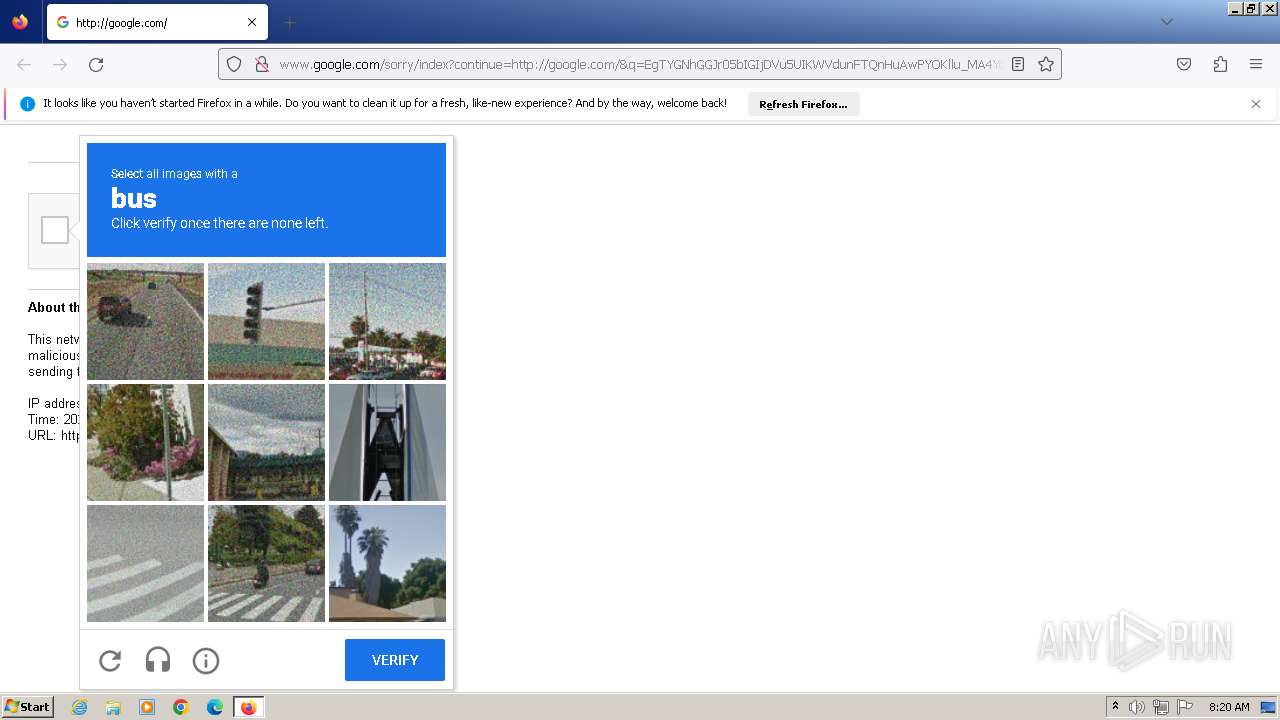The image size is (1280, 720).
Task: Click the show desktop button
Action: [x=1269, y=707]
